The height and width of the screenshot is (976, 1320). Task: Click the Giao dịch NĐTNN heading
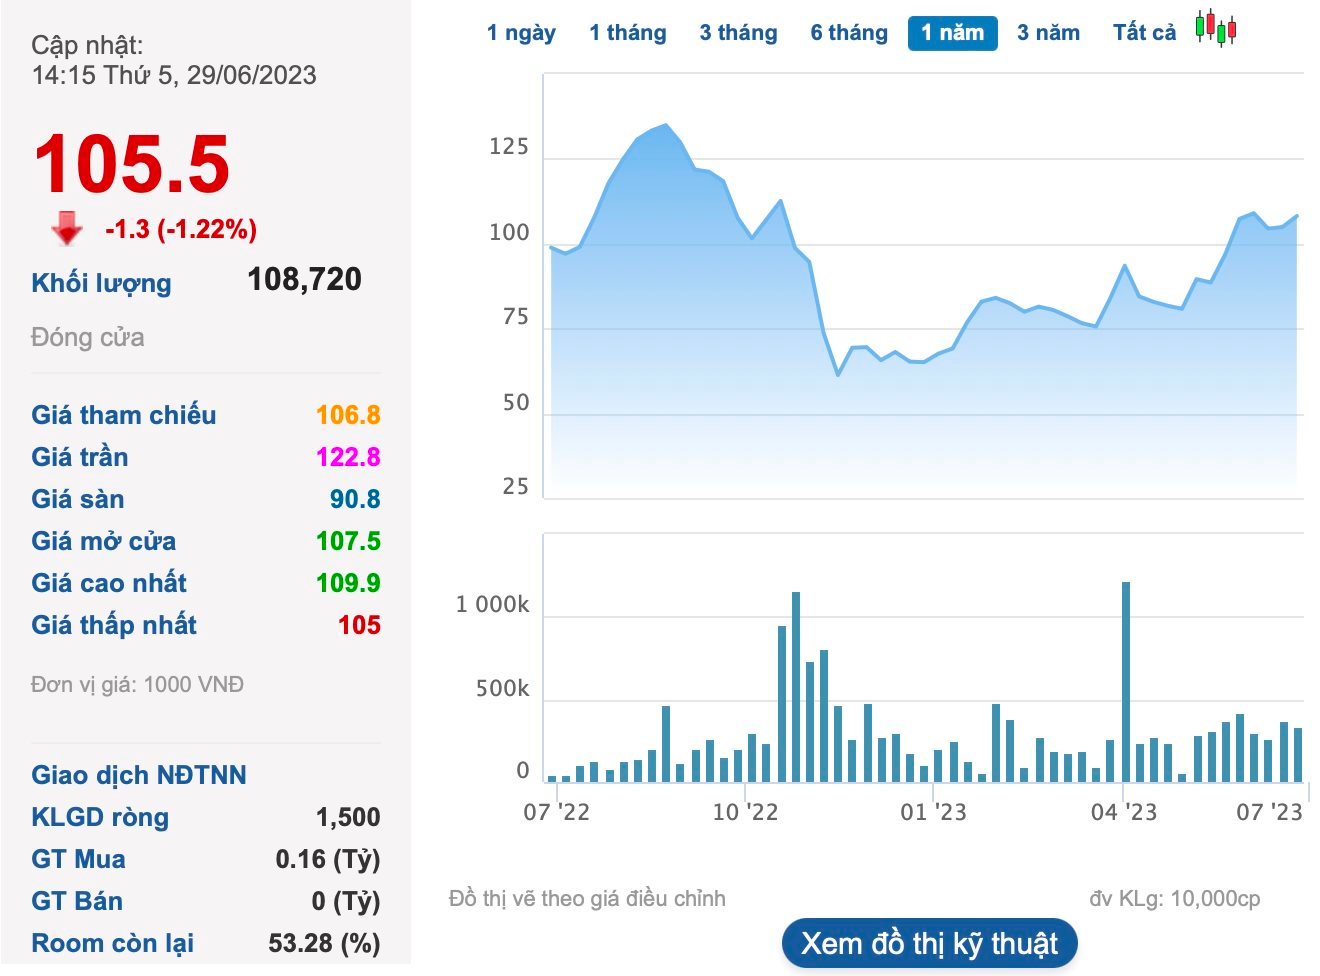click(139, 775)
